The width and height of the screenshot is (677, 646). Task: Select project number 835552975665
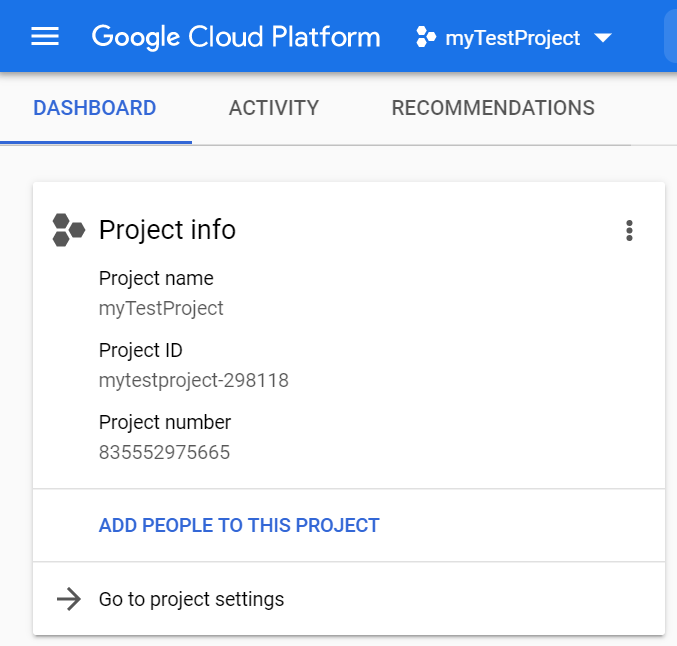(164, 452)
